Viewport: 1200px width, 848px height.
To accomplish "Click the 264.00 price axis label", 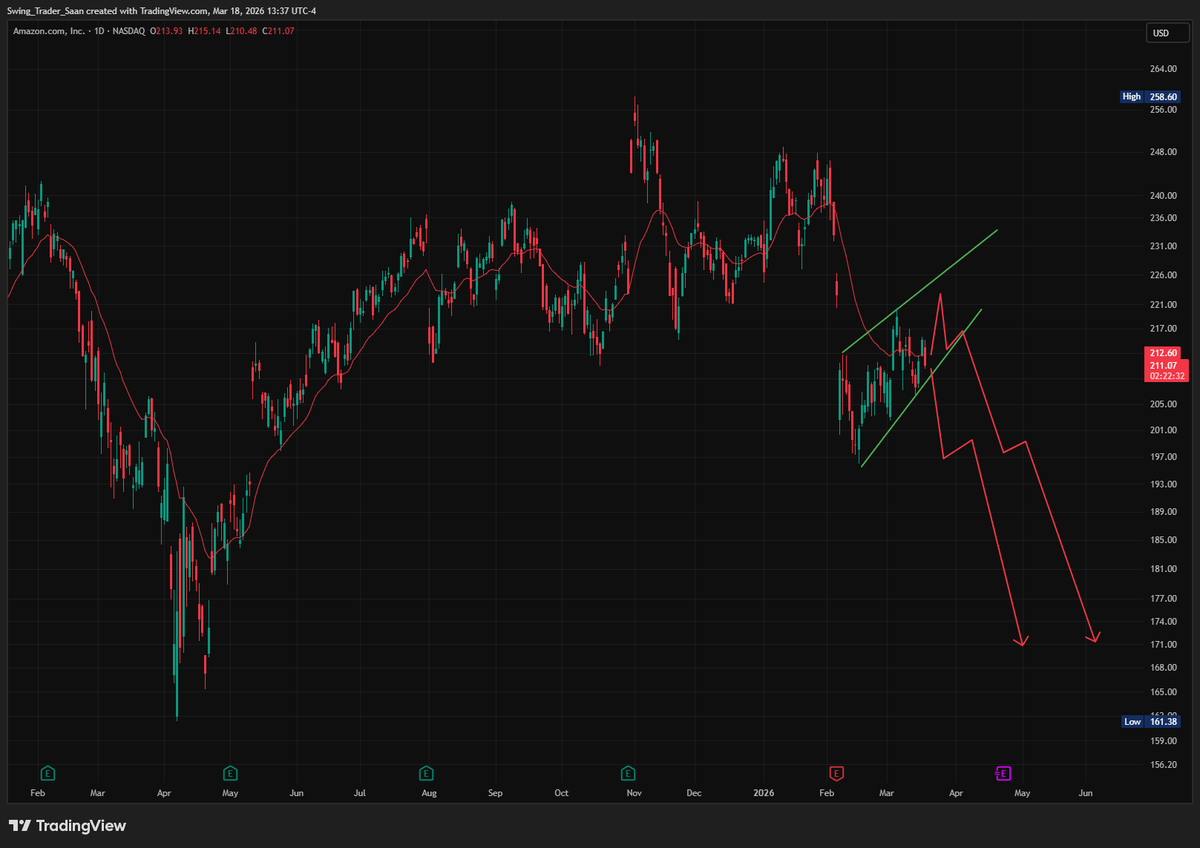I will 1163,69.
